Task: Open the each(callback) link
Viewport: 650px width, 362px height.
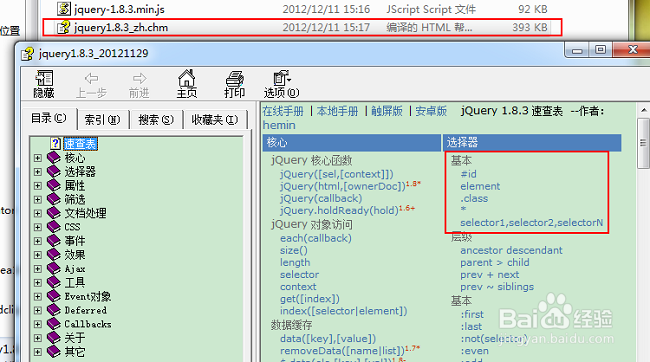Action: pyautogui.click(x=315, y=238)
